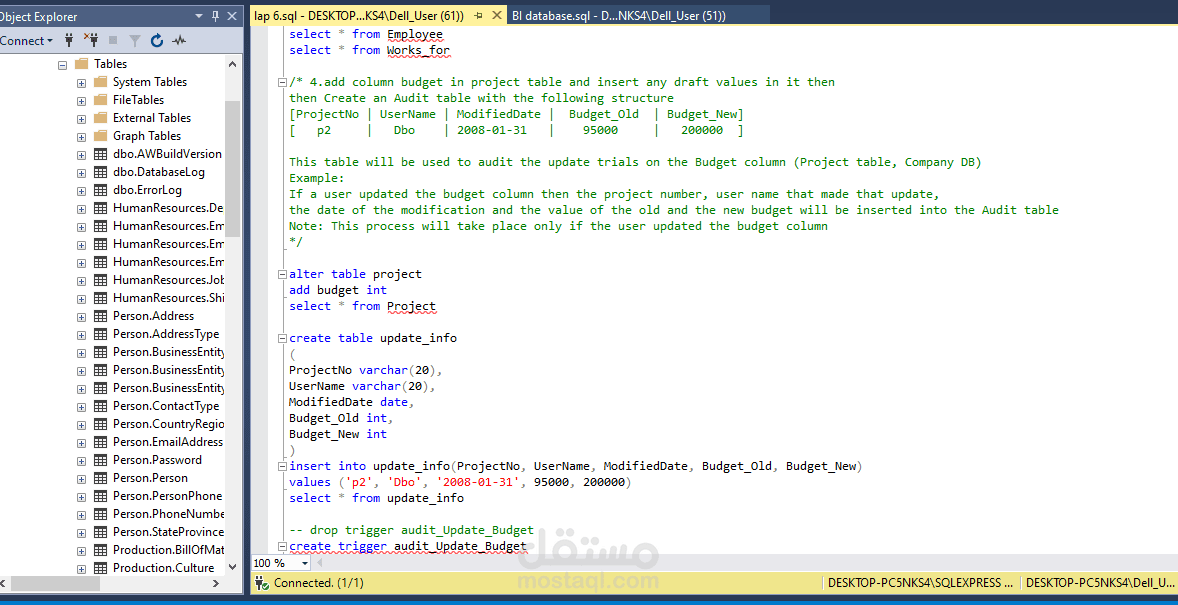The width and height of the screenshot is (1178, 605).
Task: Pin the lap 6.sql tab
Action: tap(479, 15)
